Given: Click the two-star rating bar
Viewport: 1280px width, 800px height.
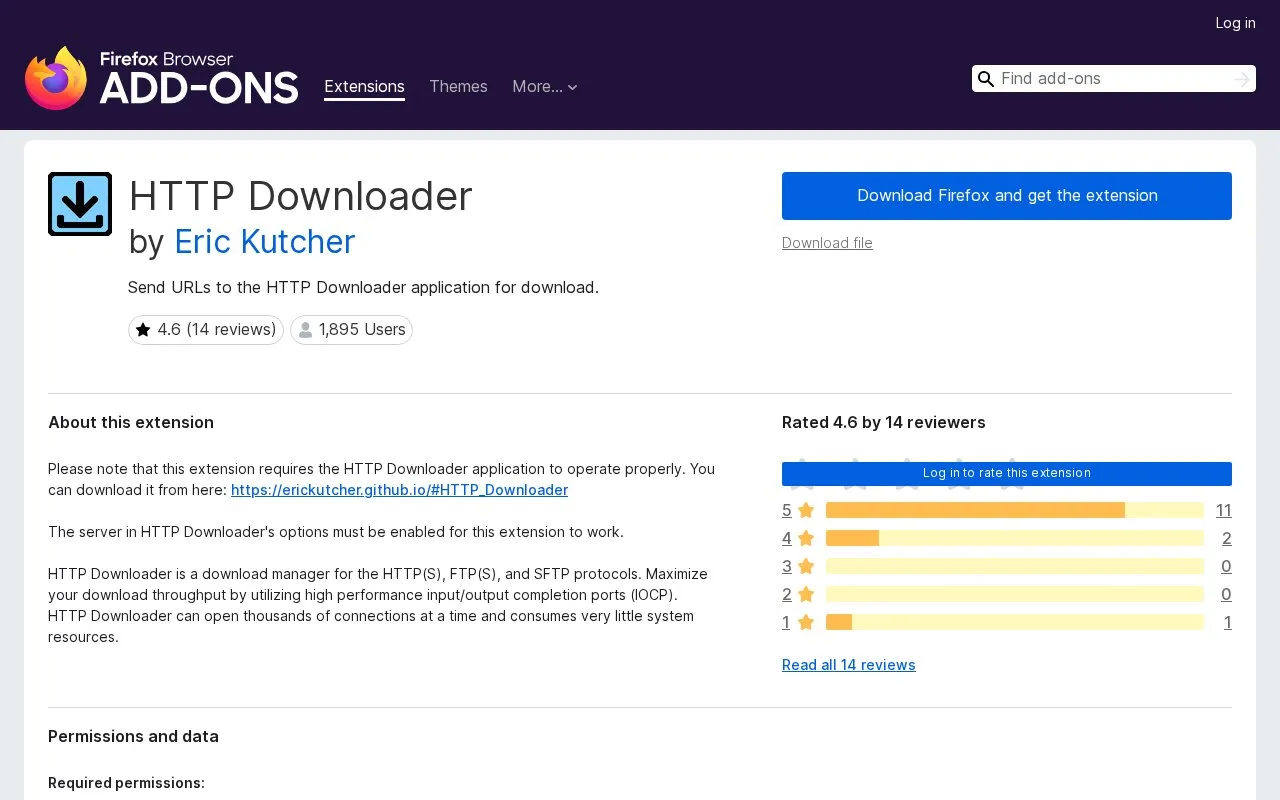Looking at the screenshot, I should [x=1015, y=595].
